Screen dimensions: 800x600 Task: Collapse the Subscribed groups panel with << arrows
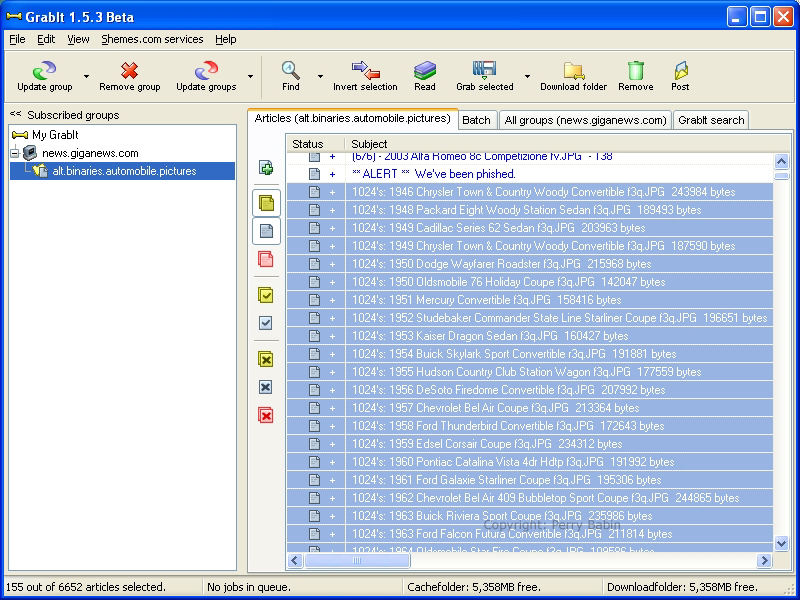tap(16, 114)
